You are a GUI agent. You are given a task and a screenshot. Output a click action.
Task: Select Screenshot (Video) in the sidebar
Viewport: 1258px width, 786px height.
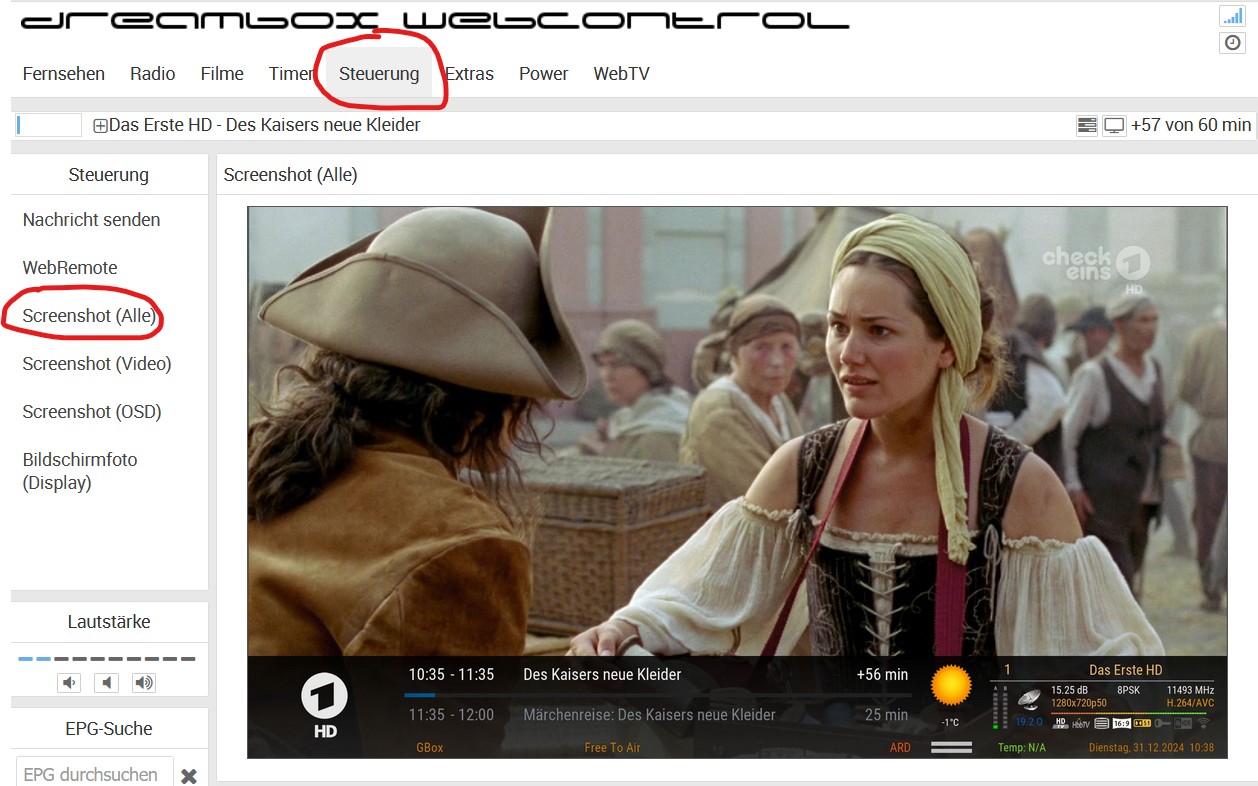tap(97, 364)
